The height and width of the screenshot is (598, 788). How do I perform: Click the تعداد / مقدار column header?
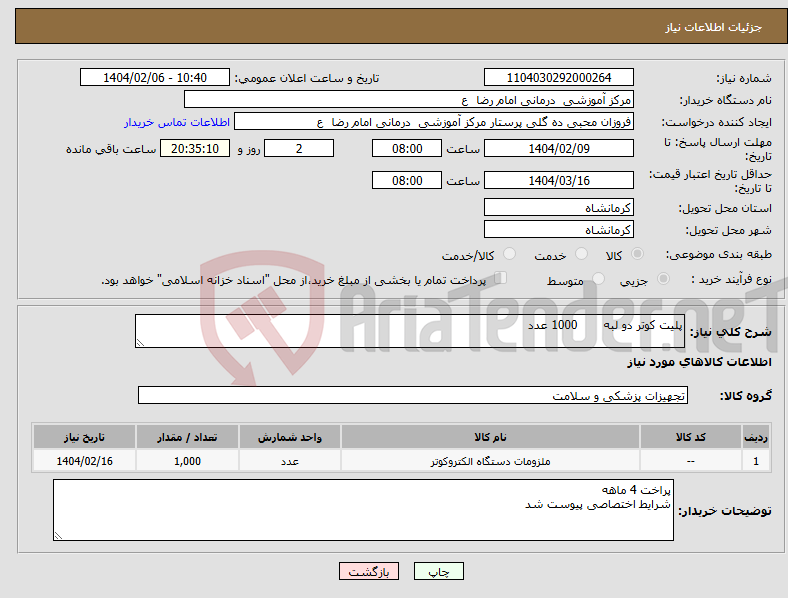(187, 437)
